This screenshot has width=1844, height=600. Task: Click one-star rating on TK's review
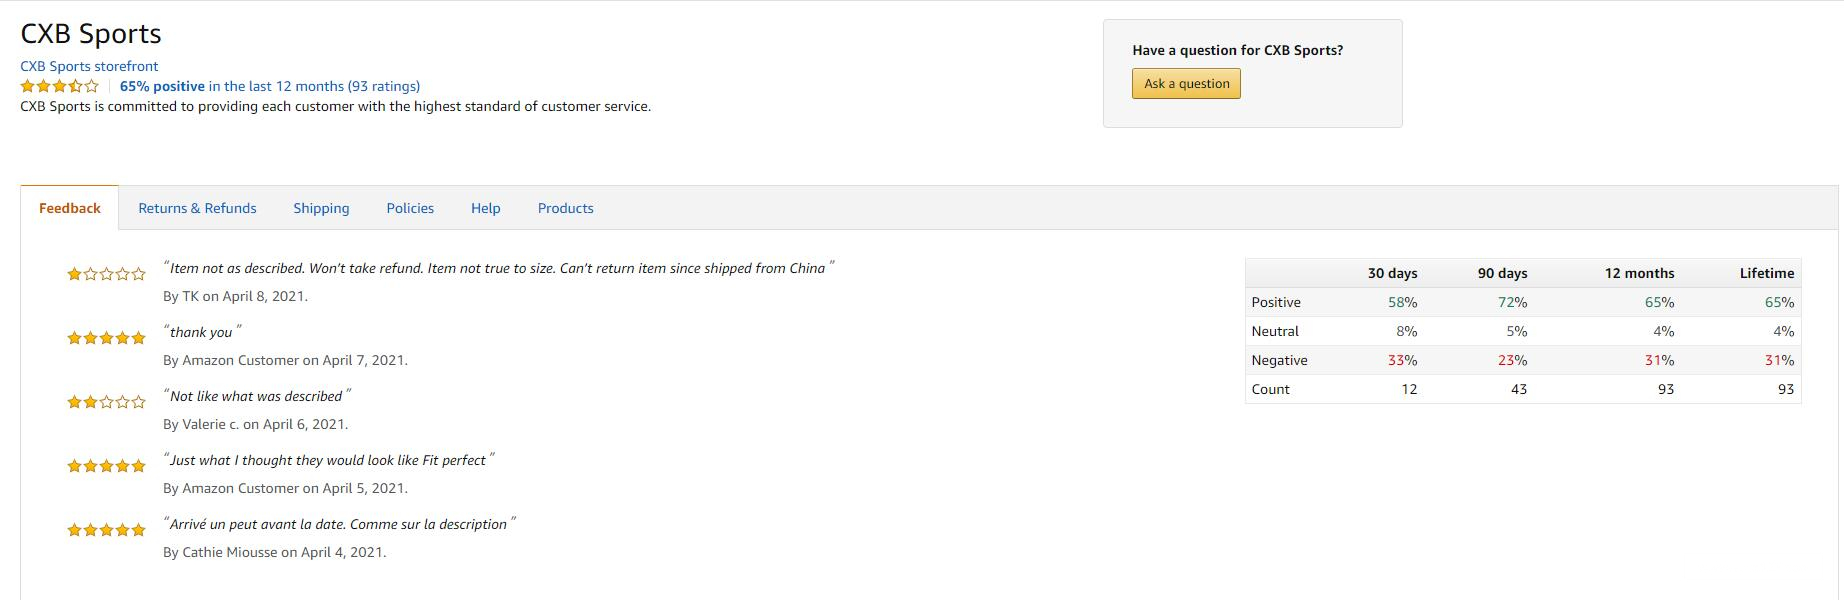pyautogui.click(x=106, y=274)
